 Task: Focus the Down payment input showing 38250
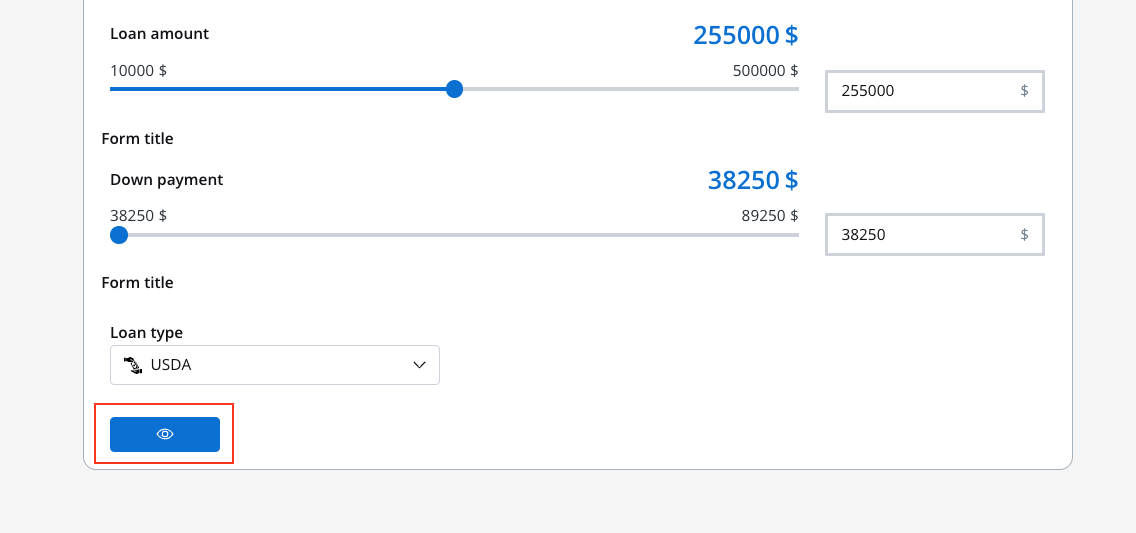(x=935, y=235)
